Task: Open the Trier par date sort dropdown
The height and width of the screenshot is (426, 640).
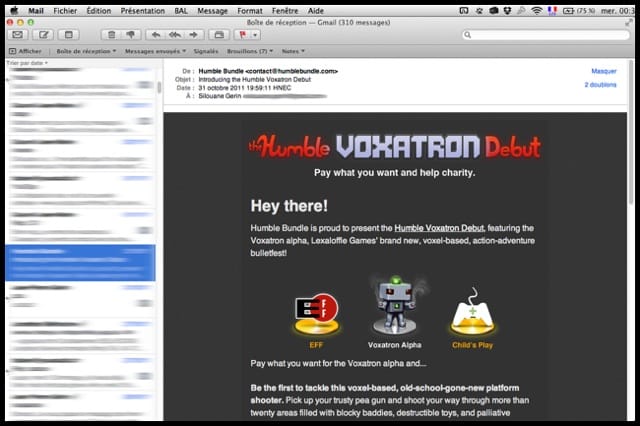Action: [27, 63]
